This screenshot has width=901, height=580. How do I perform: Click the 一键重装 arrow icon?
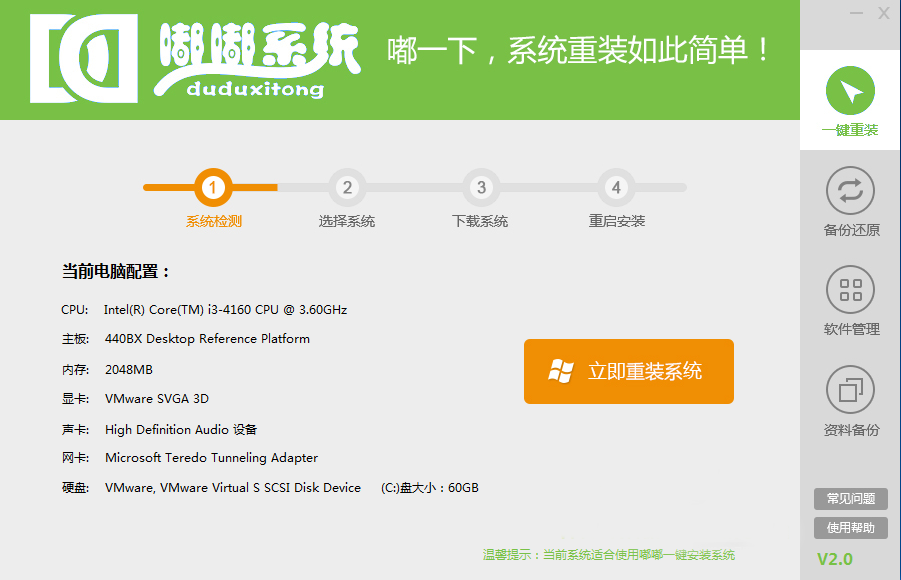850,91
